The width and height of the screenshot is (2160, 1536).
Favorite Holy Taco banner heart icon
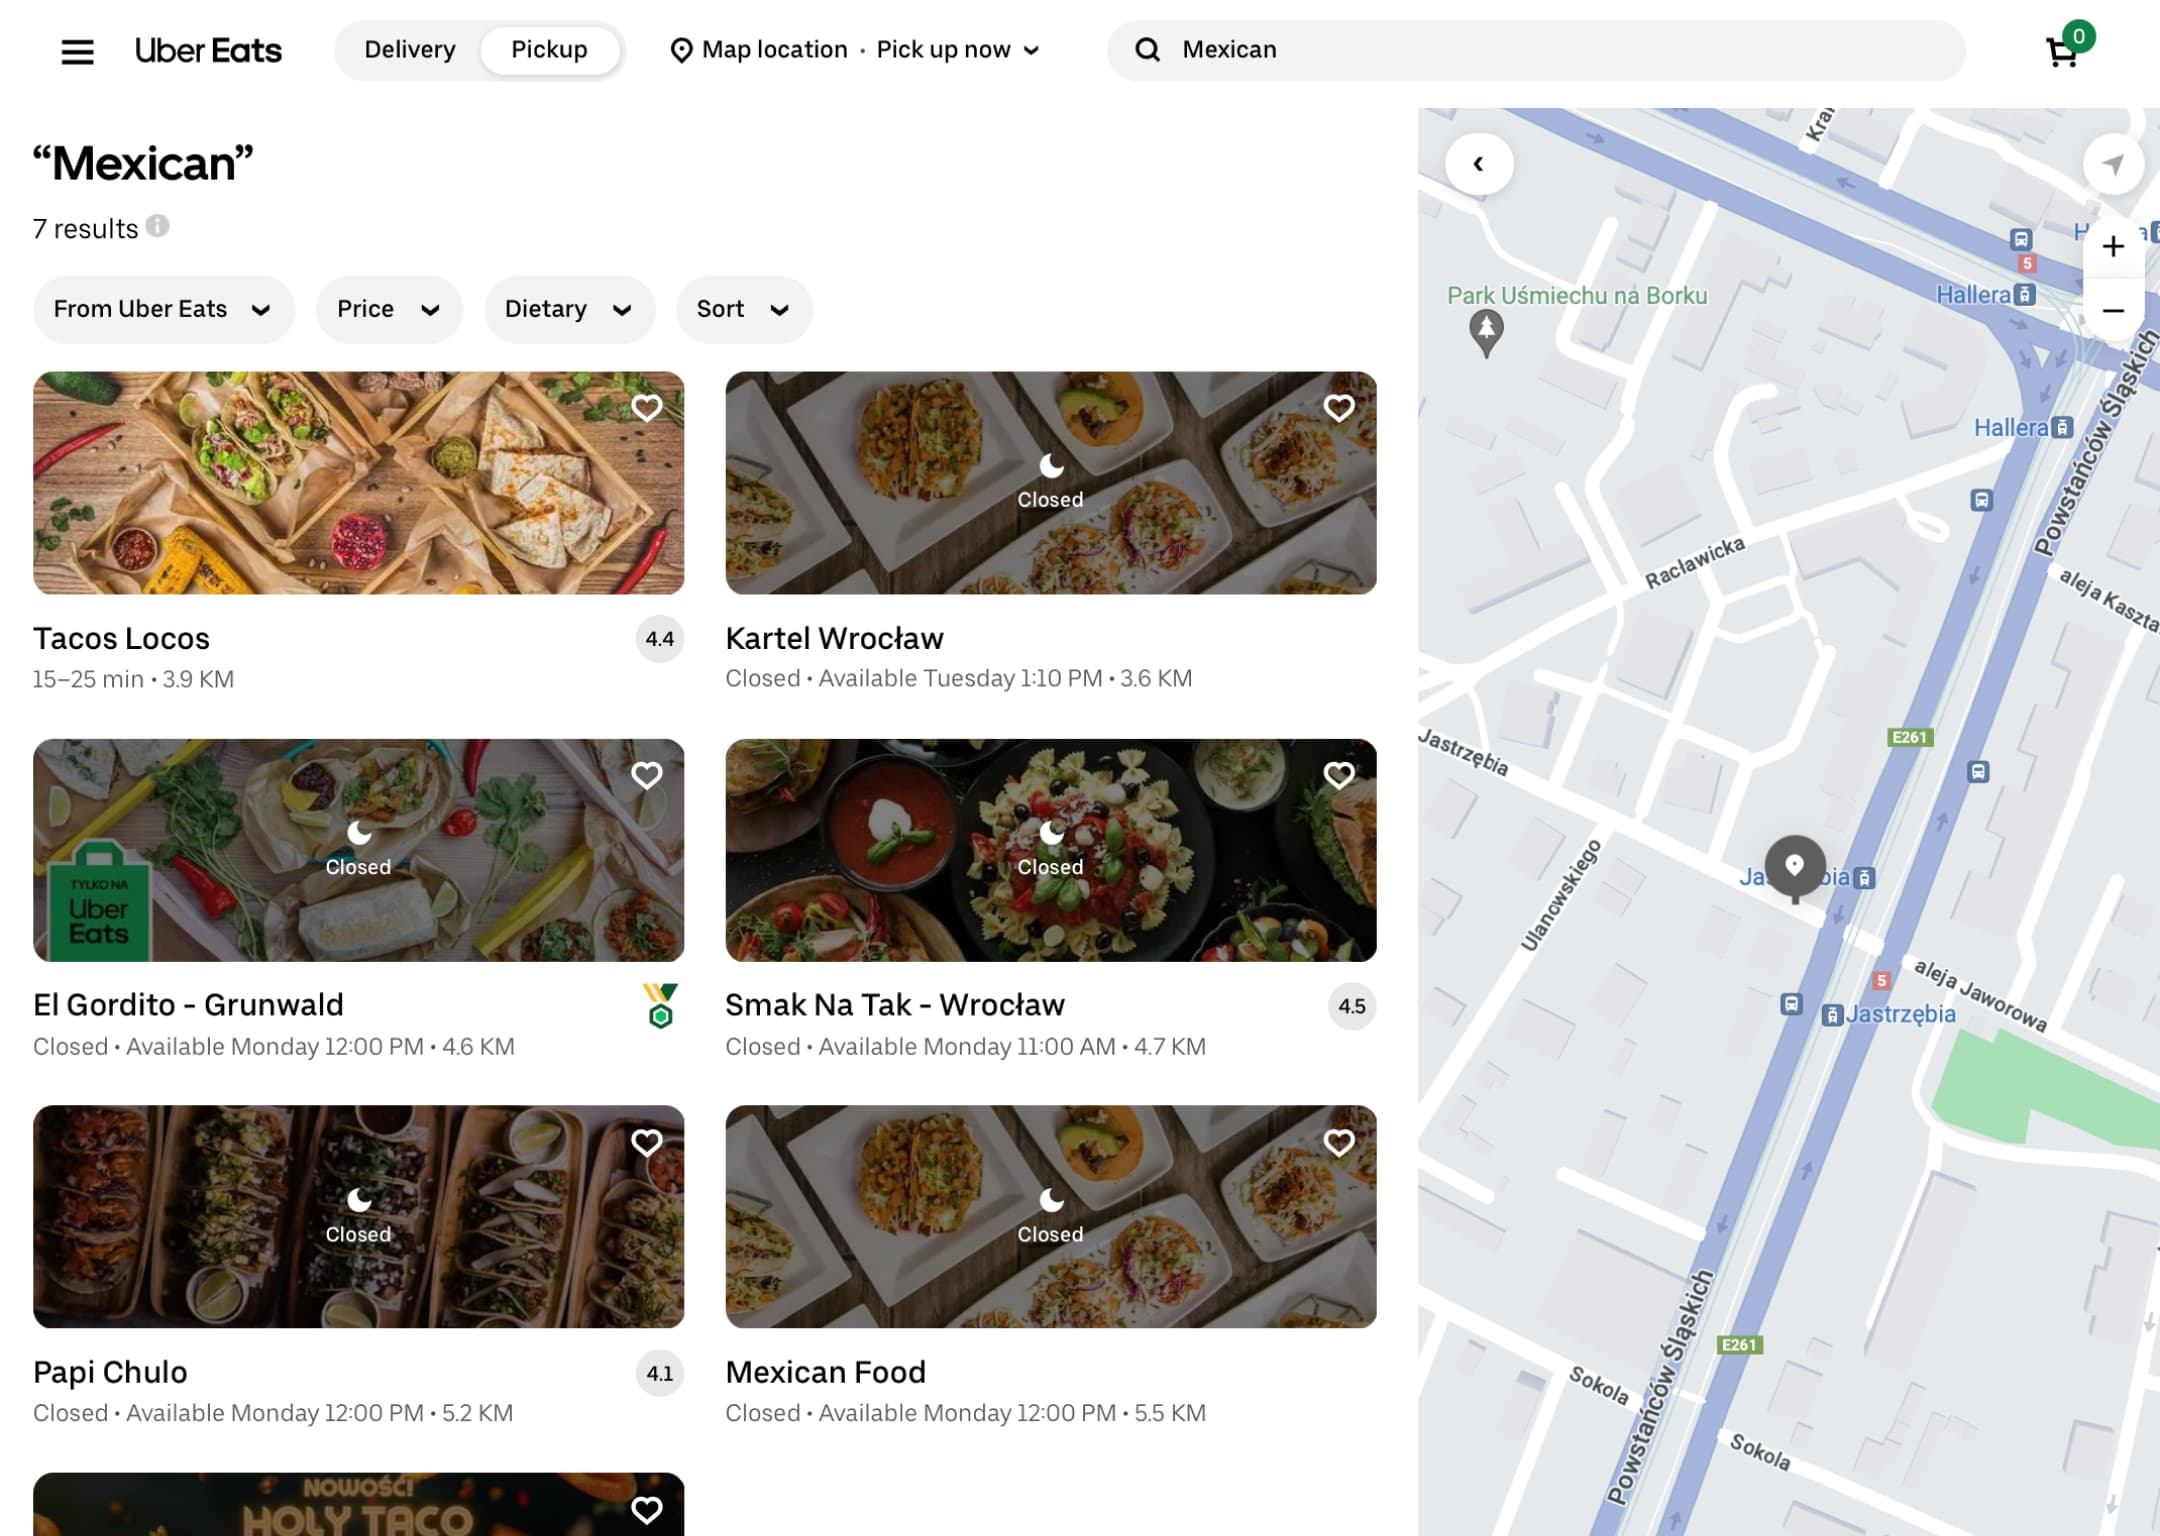pos(647,1509)
